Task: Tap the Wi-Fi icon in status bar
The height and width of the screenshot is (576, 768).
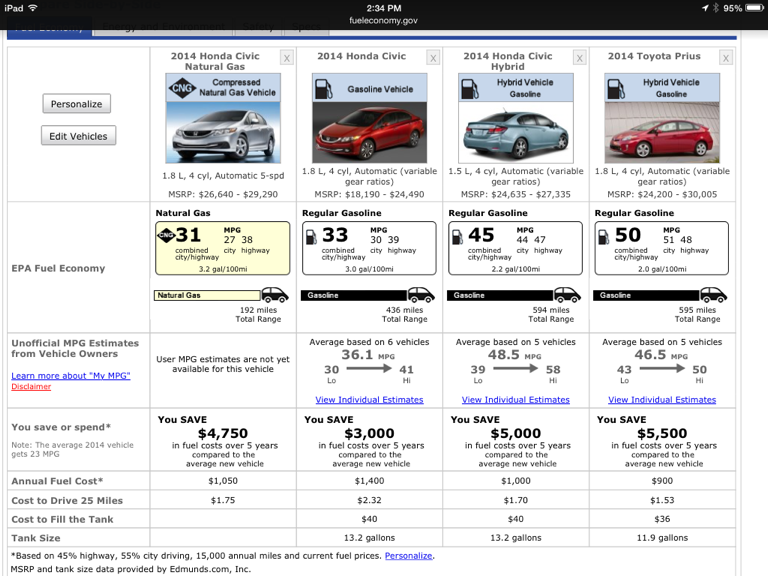Action: tap(33, 8)
